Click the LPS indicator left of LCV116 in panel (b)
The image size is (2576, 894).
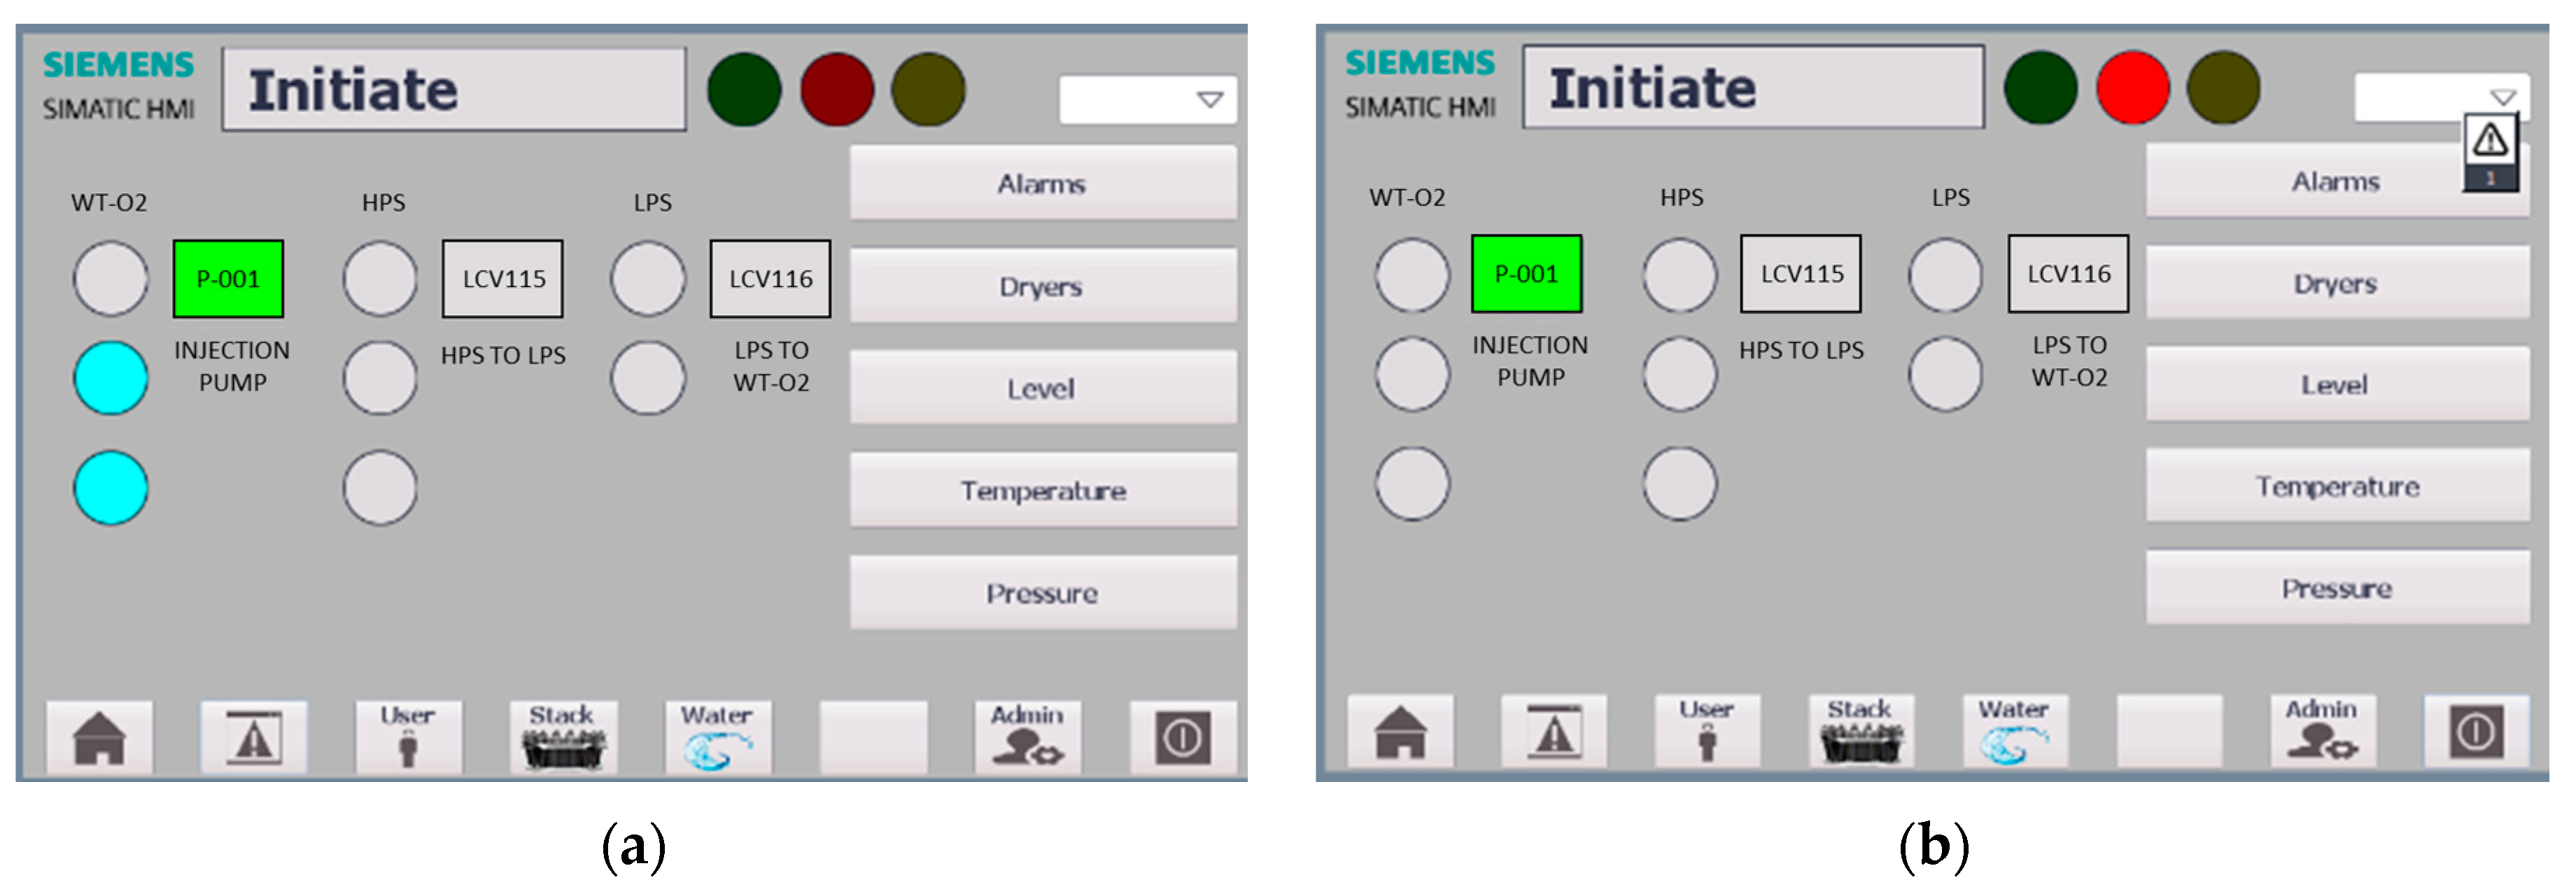[x=1945, y=275]
